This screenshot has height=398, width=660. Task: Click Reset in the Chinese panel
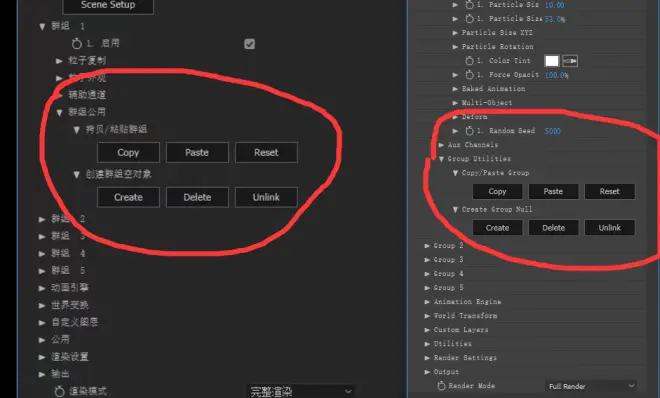click(x=266, y=152)
